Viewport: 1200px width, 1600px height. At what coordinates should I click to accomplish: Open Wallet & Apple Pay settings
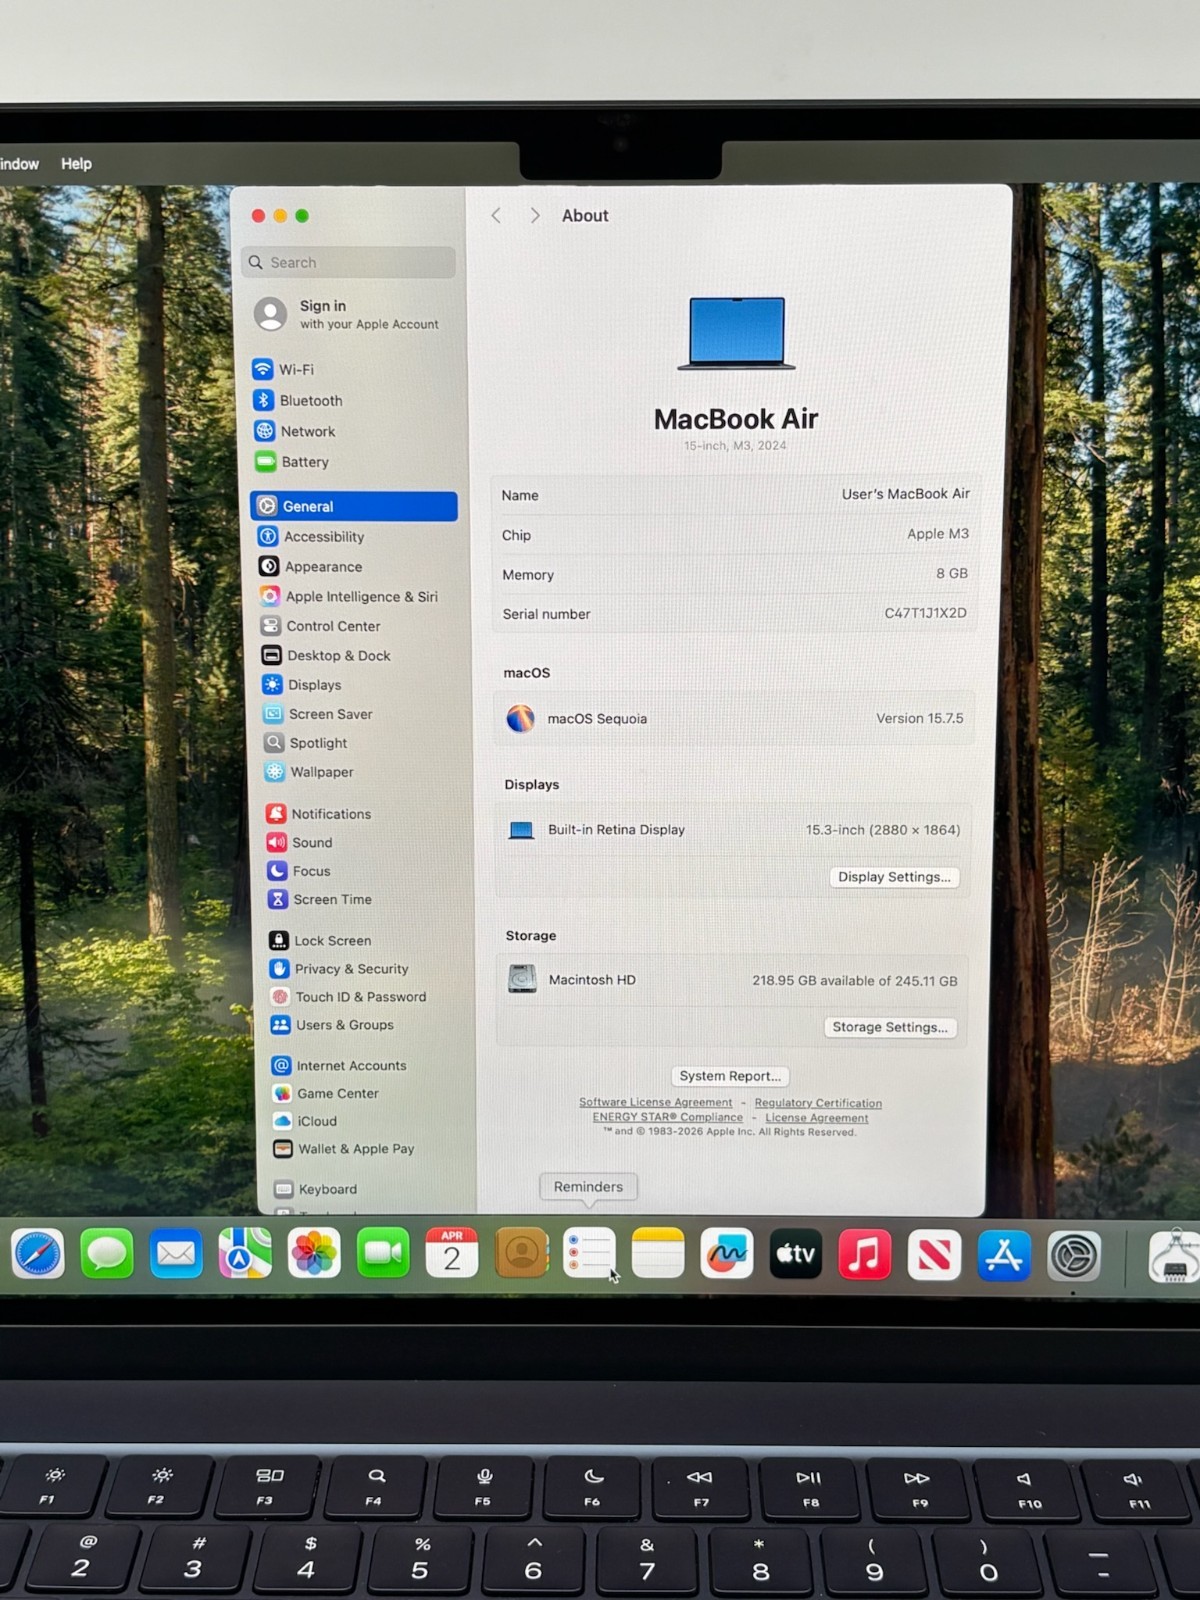pos(345,1149)
